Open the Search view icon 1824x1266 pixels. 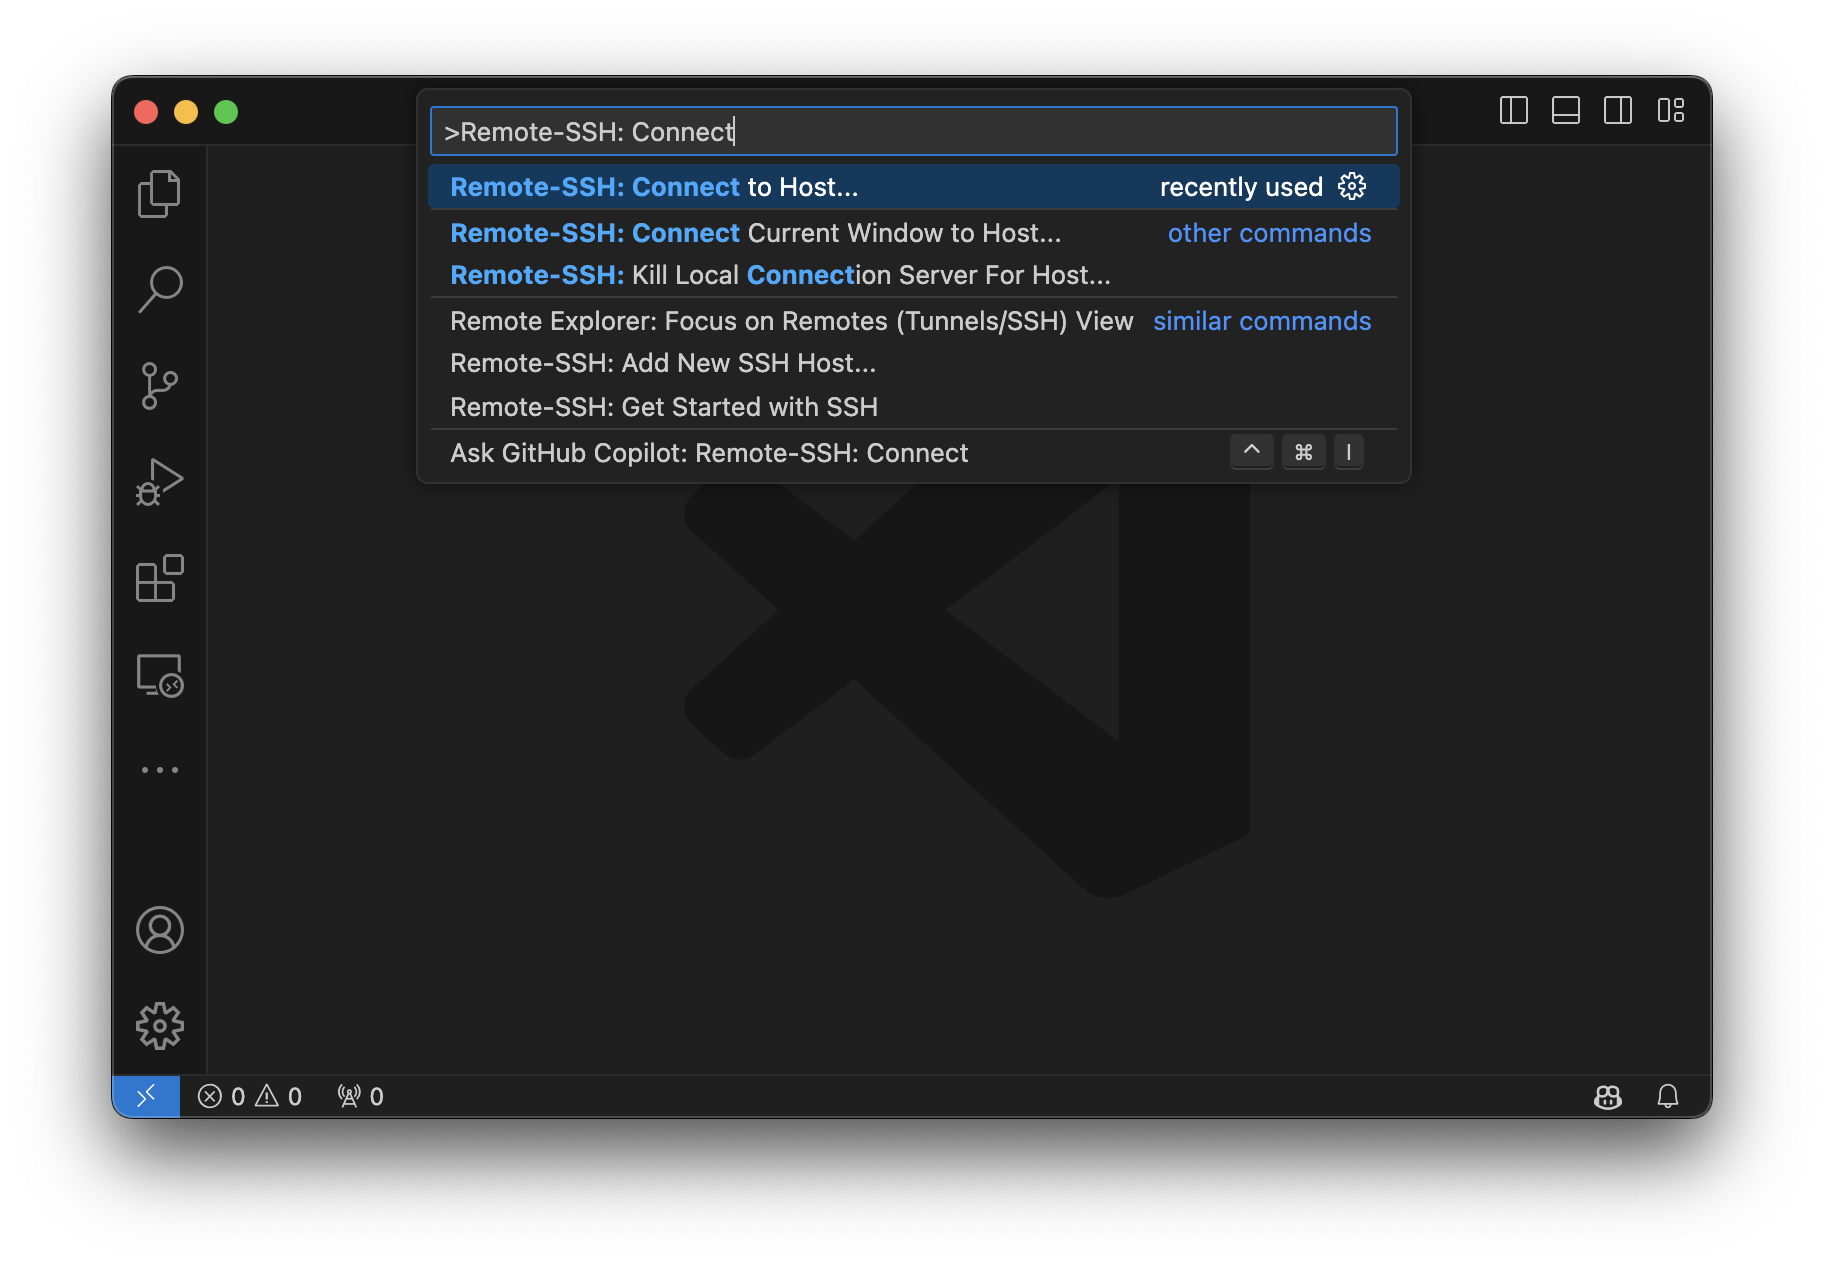pos(159,289)
